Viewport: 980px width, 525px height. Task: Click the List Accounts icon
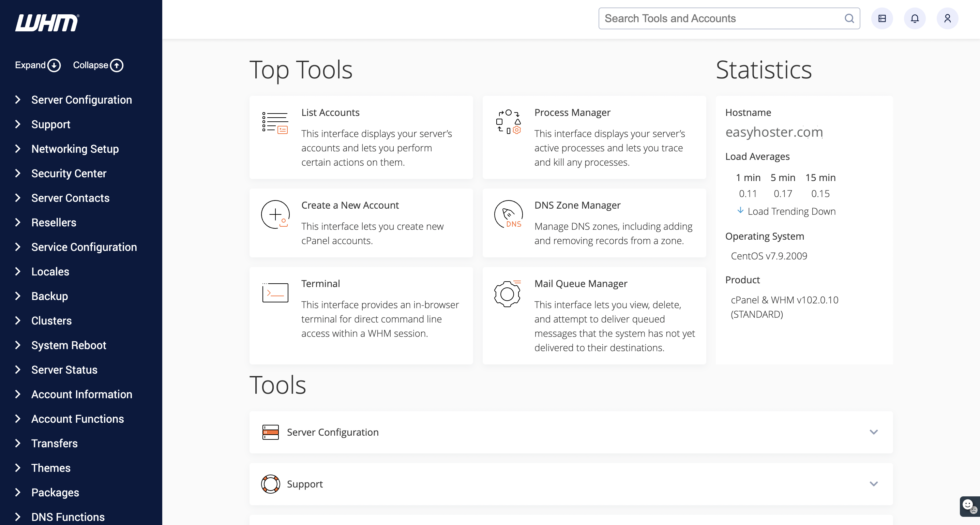[275, 123]
